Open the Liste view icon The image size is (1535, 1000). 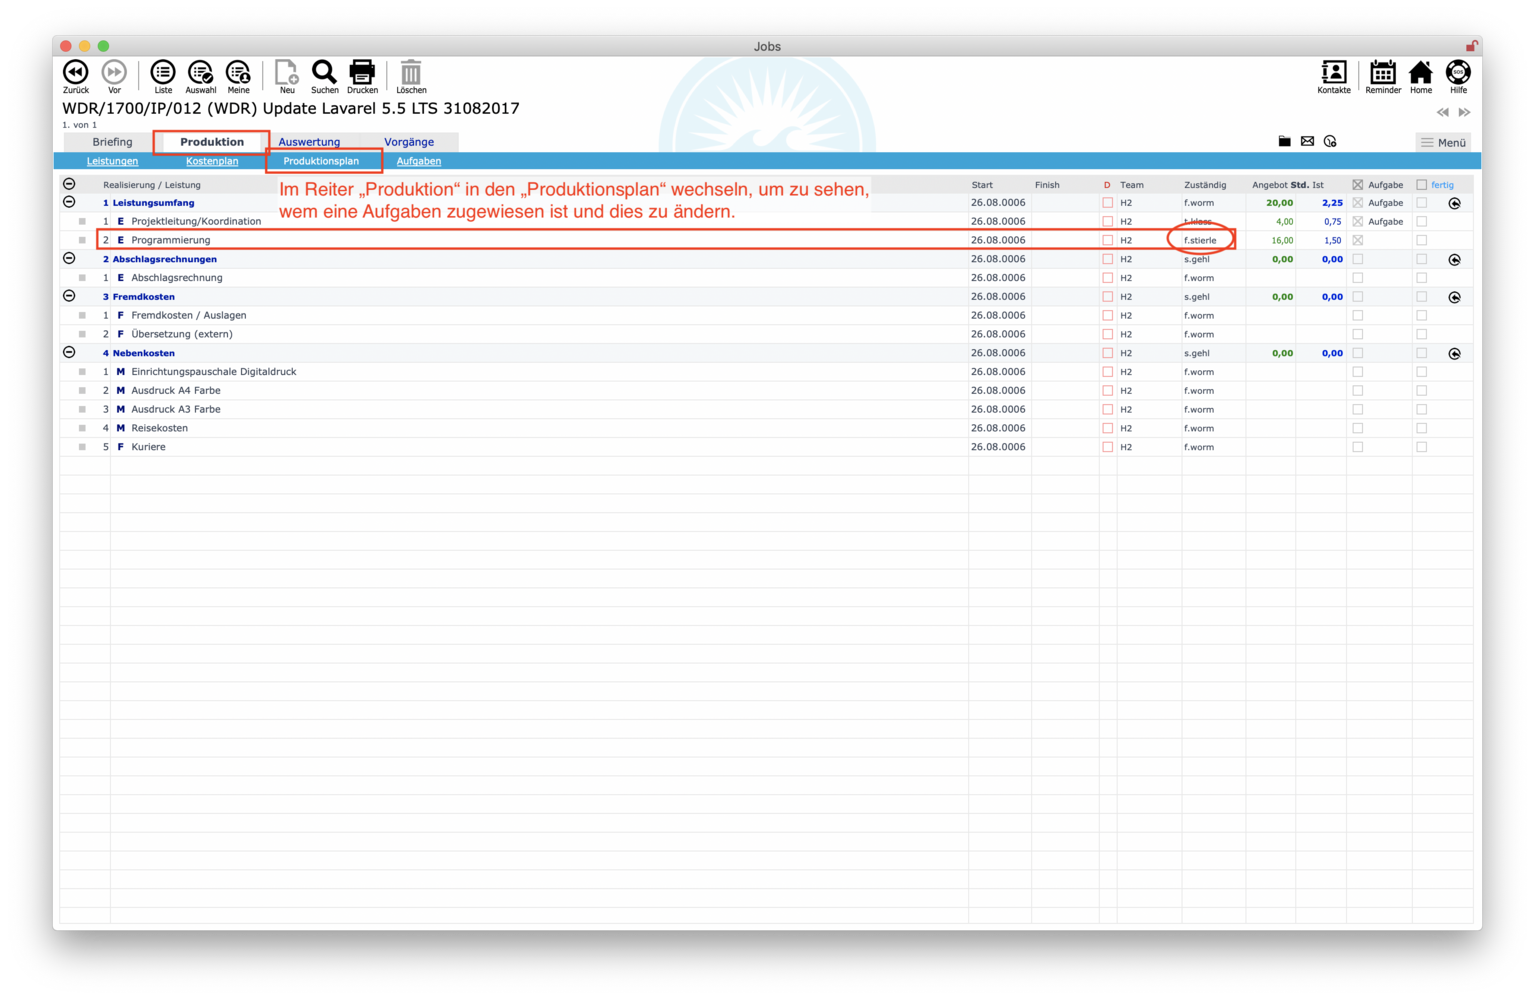pos(162,73)
